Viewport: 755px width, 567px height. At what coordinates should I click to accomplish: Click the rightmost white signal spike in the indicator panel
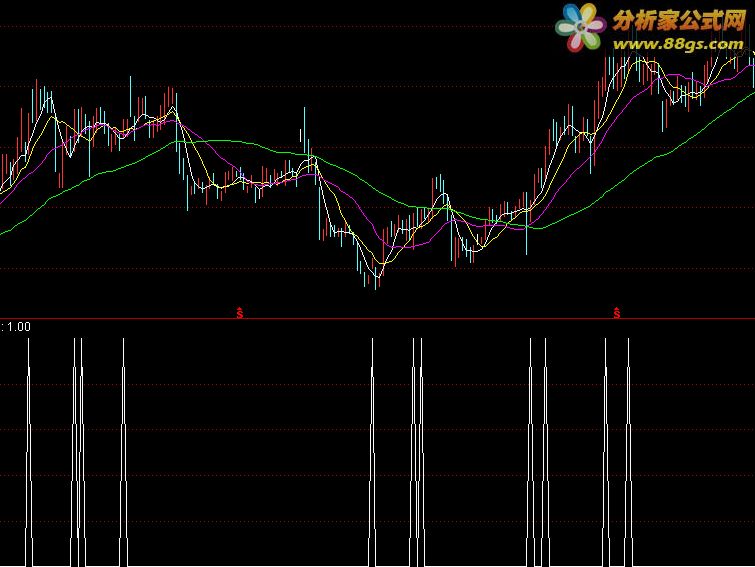click(628, 452)
